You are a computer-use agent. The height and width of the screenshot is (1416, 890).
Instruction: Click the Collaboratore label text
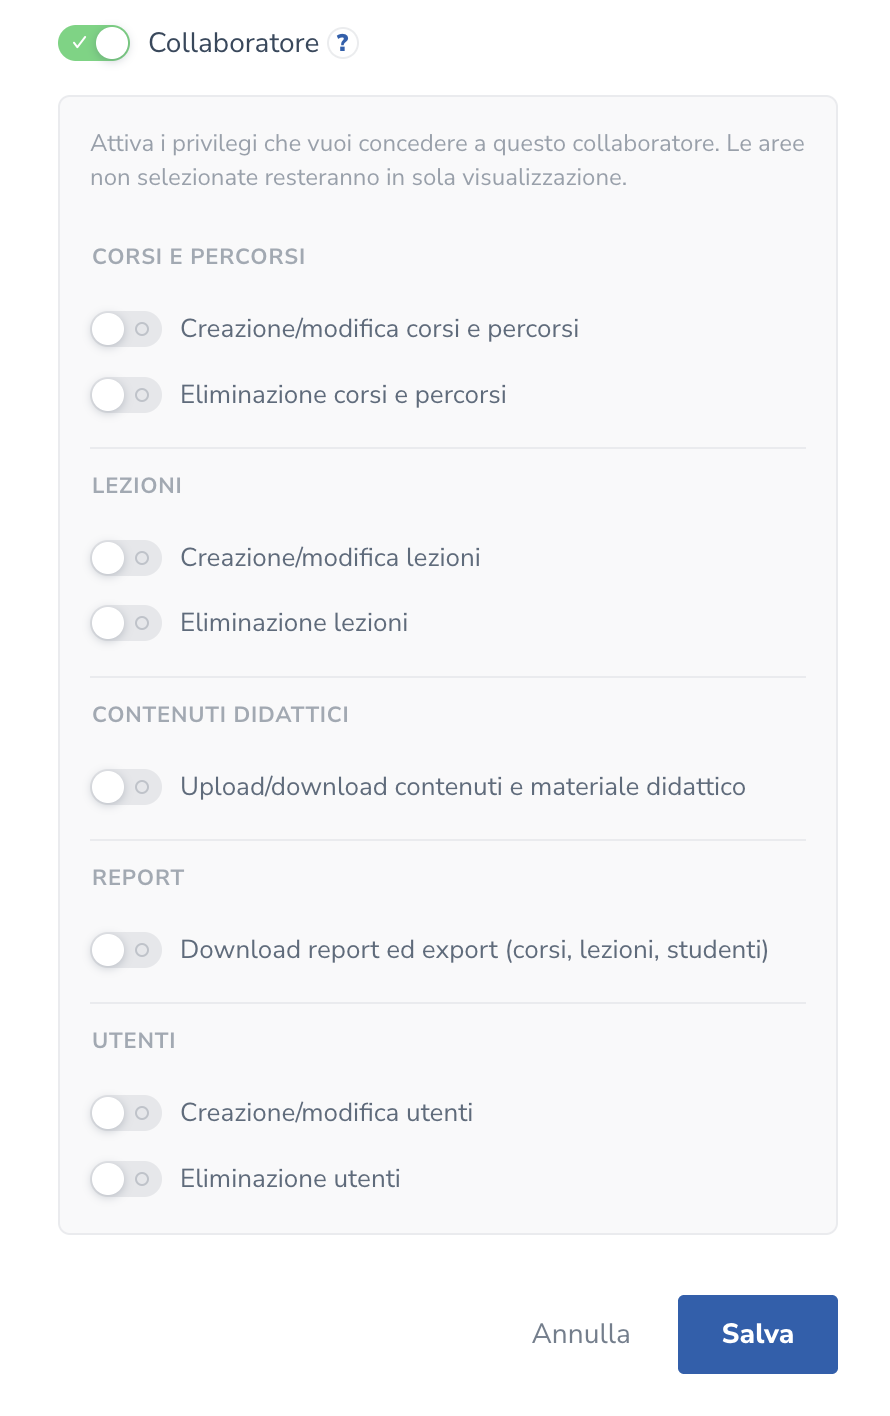pos(234,43)
